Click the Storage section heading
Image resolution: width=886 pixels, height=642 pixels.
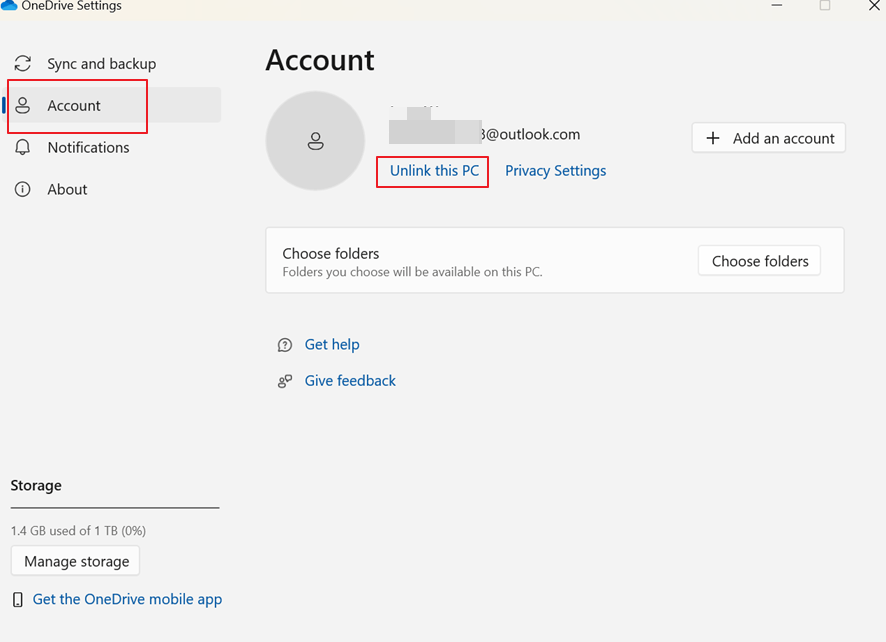[x=36, y=486]
